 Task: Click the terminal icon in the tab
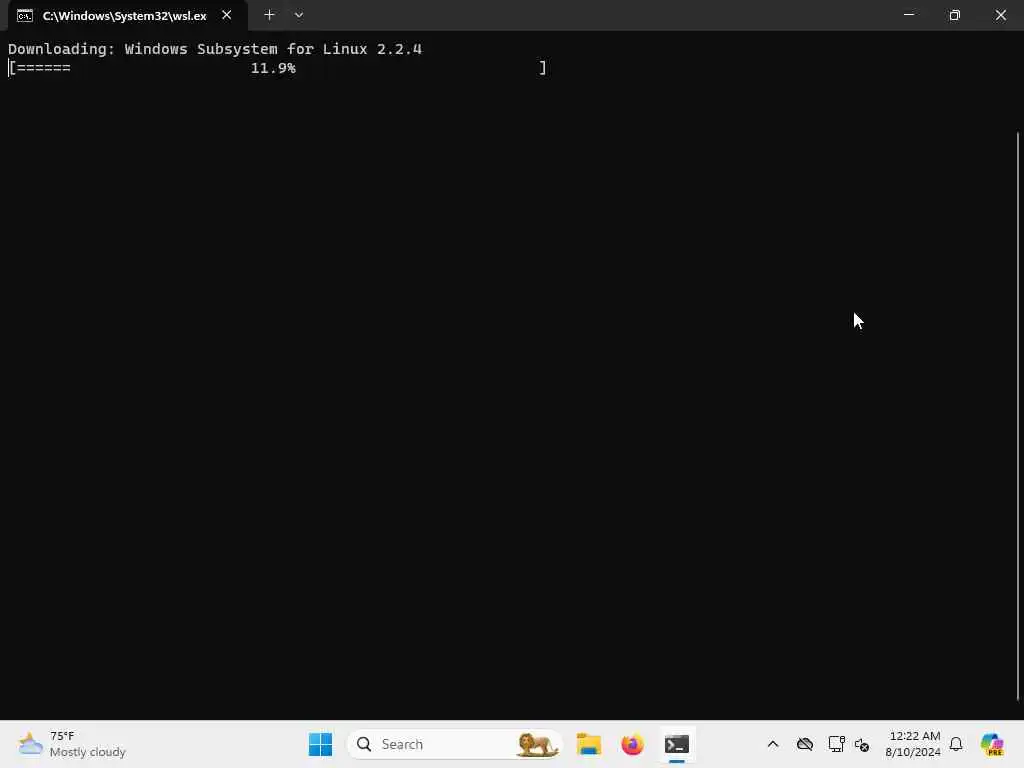point(25,16)
